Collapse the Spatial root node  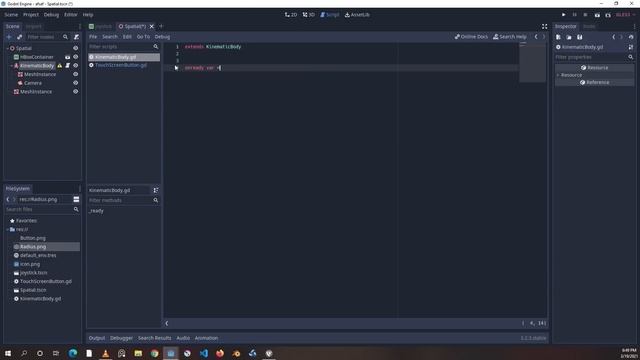point(7,48)
